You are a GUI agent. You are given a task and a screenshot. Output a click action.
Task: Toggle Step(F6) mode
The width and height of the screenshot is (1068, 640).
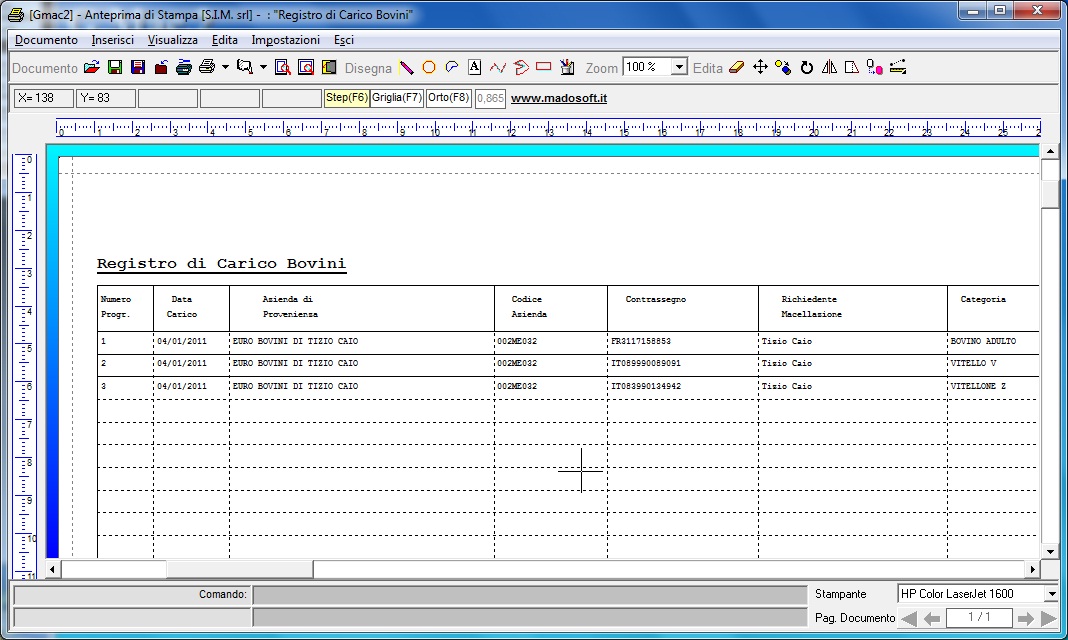[x=347, y=98]
